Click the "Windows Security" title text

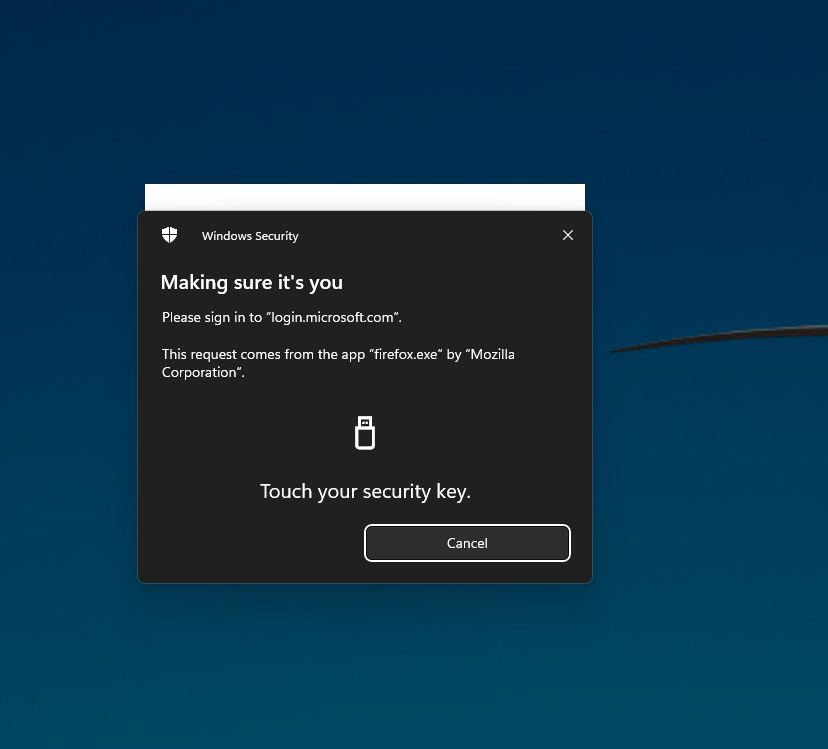pos(250,236)
